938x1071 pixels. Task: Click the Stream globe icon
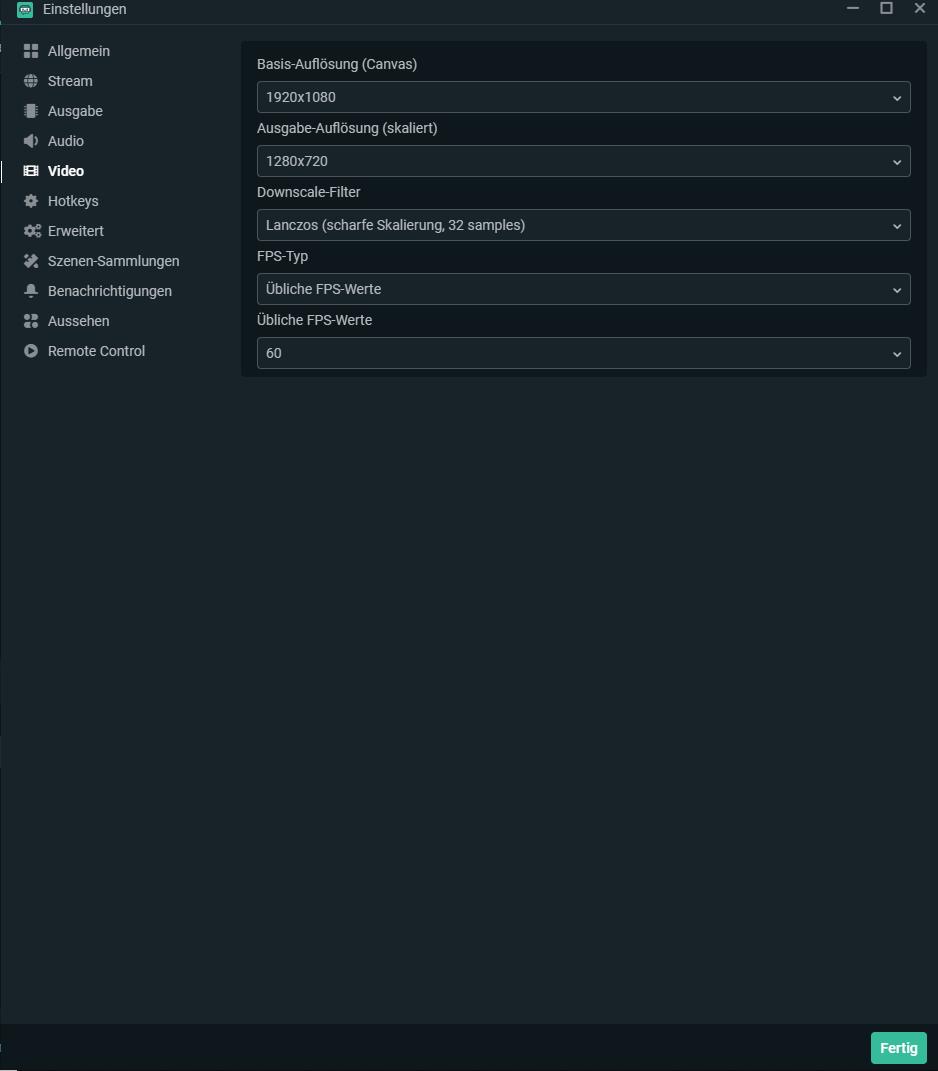click(x=31, y=81)
